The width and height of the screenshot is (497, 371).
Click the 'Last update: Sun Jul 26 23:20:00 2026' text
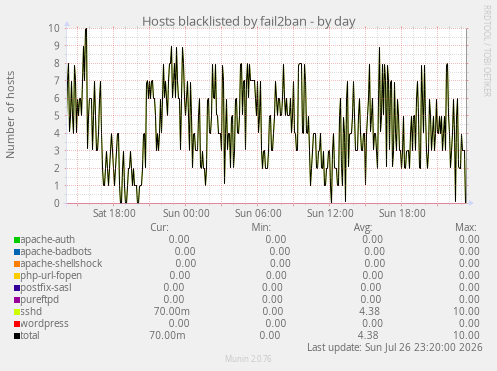pos(395,348)
